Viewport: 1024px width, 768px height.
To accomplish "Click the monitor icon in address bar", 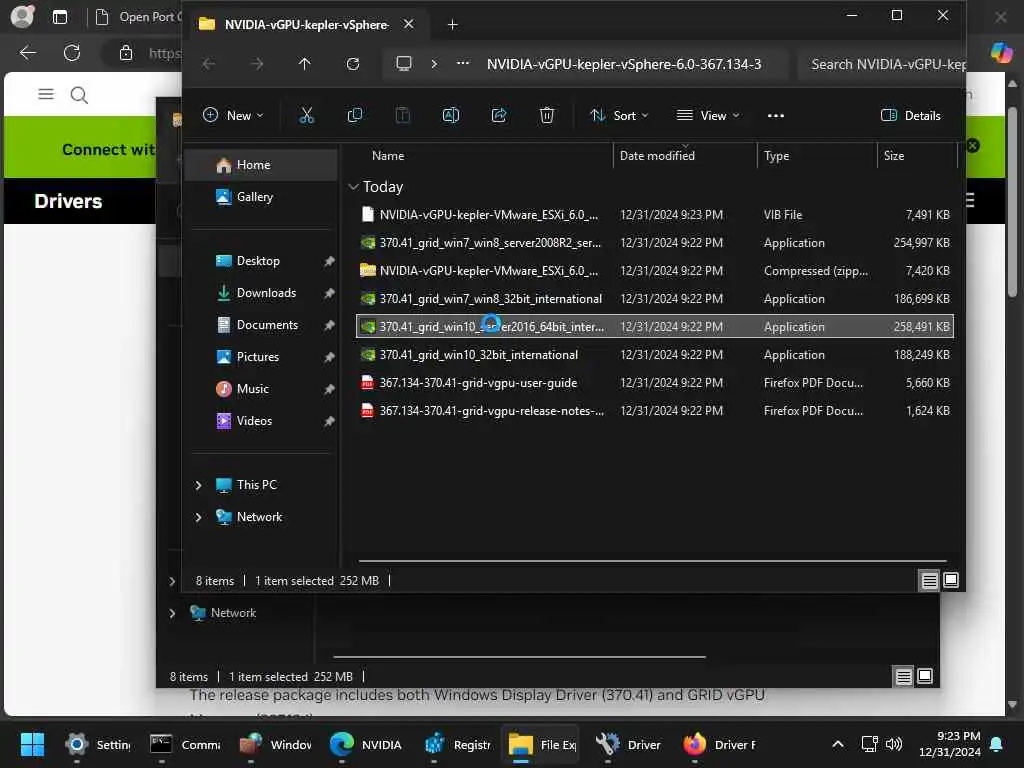I will (404, 63).
